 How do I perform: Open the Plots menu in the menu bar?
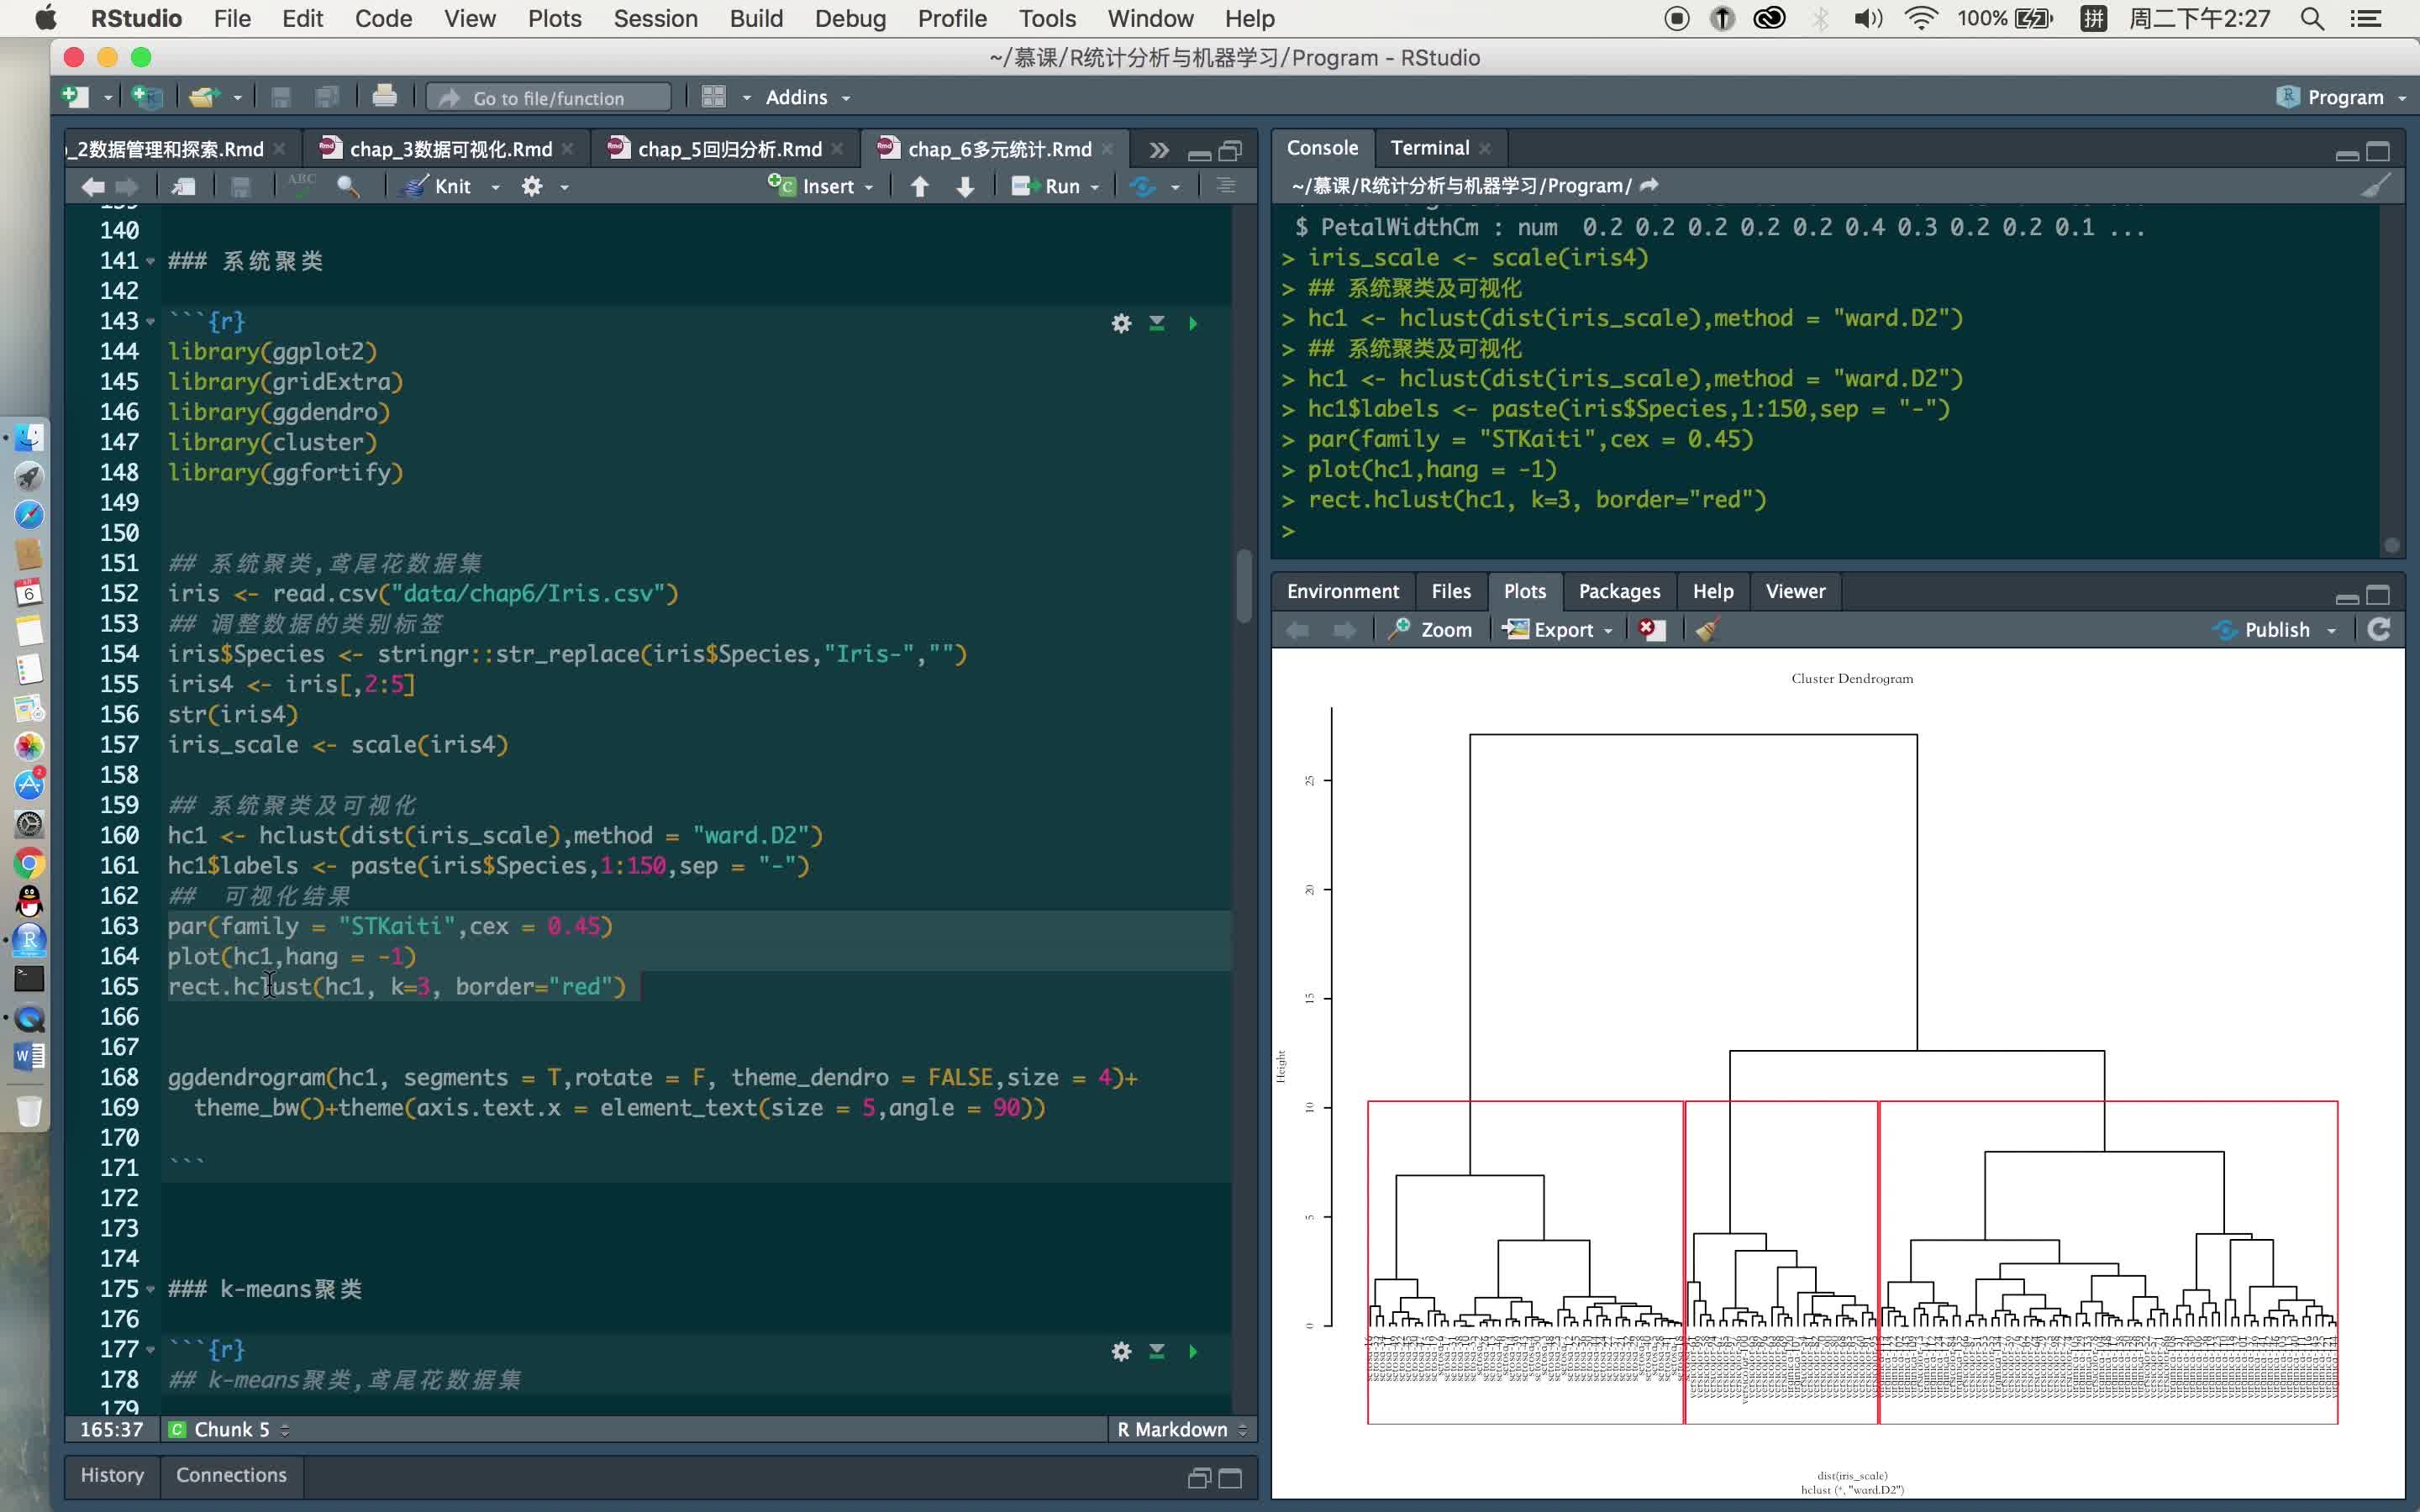click(x=554, y=18)
